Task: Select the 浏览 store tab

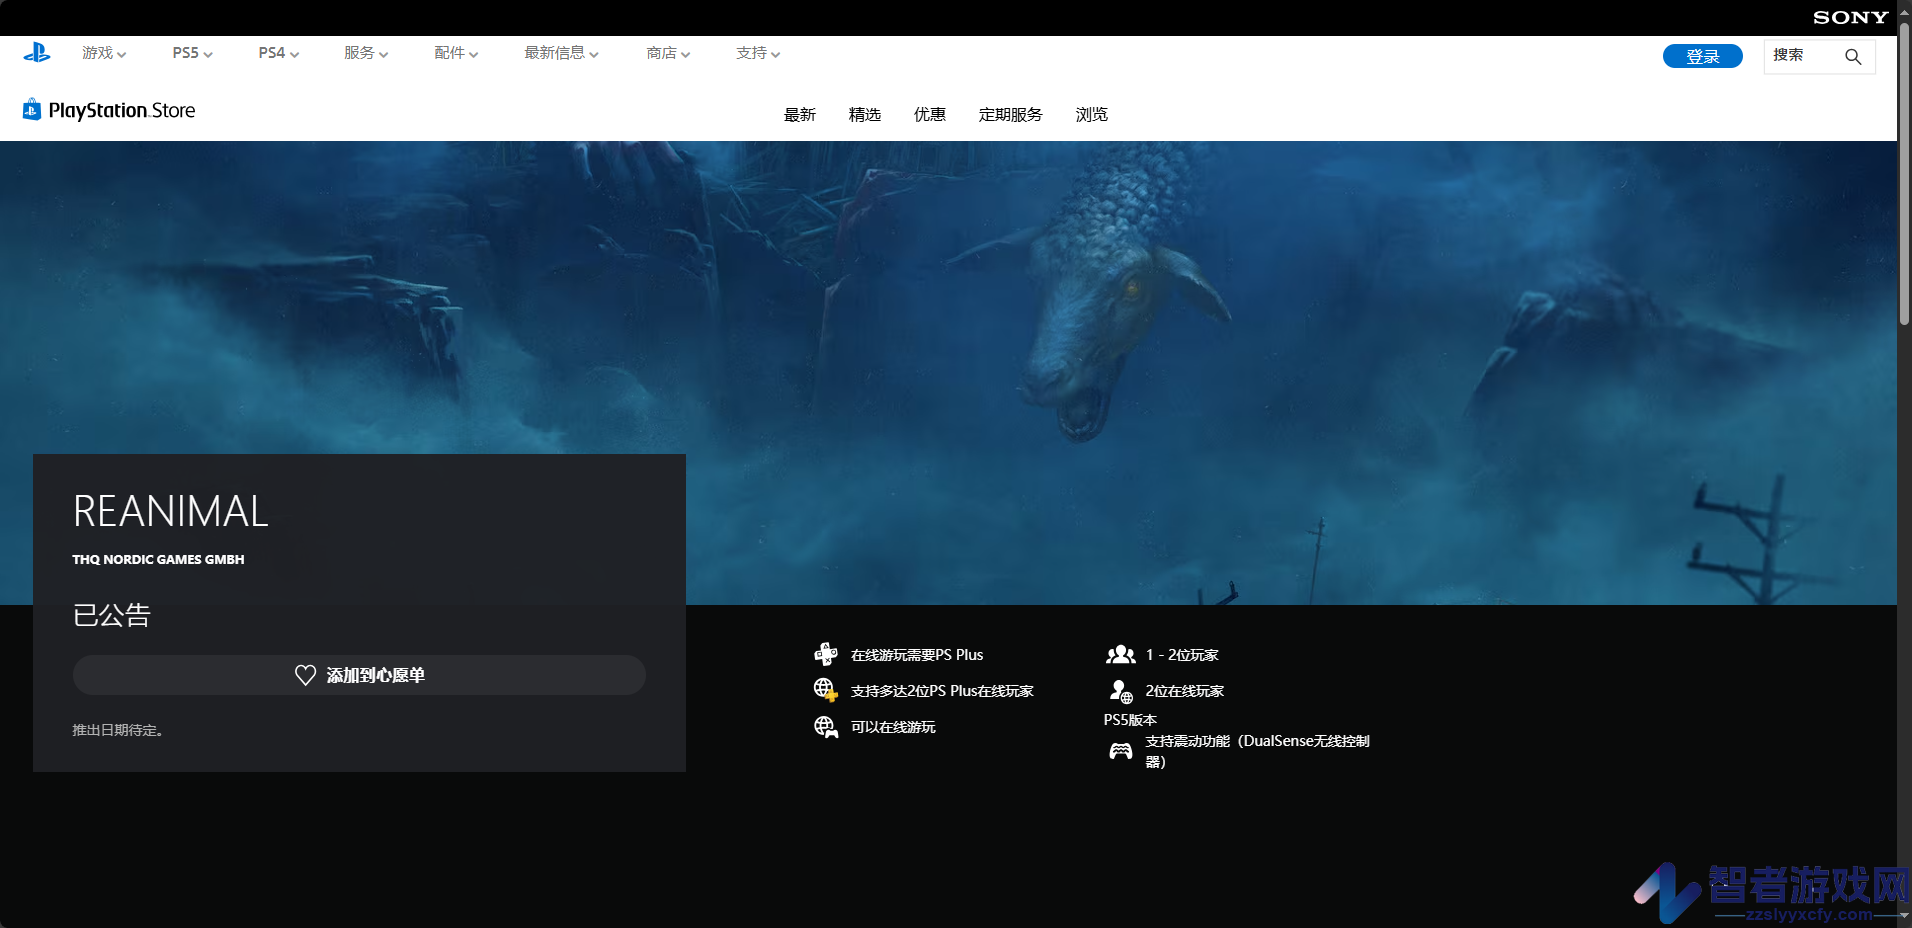Action: pos(1092,114)
